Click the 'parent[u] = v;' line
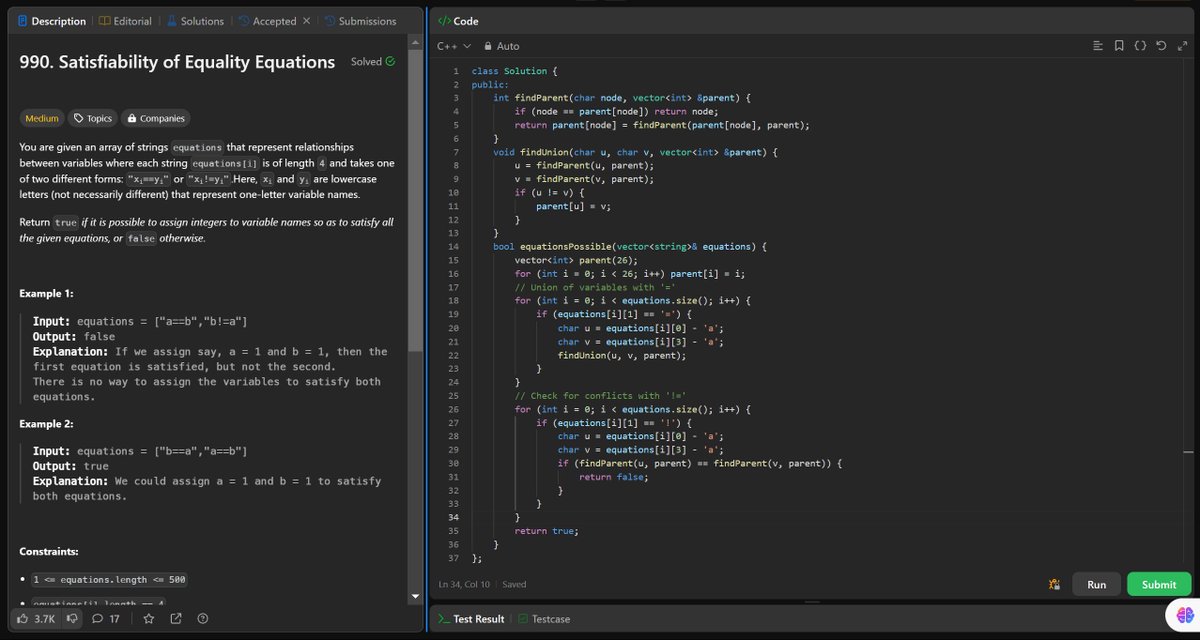The height and width of the screenshot is (640, 1200). 573,206
